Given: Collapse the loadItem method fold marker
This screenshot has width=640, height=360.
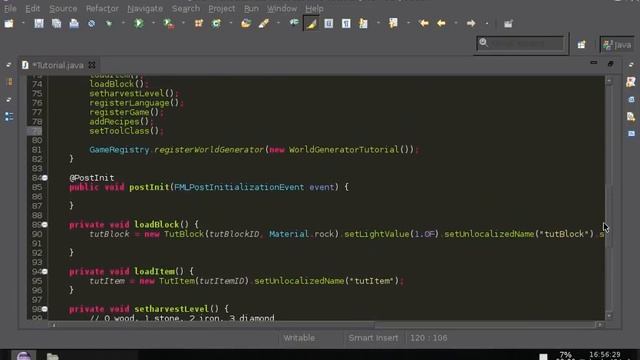Looking at the screenshot, I should point(45,271).
